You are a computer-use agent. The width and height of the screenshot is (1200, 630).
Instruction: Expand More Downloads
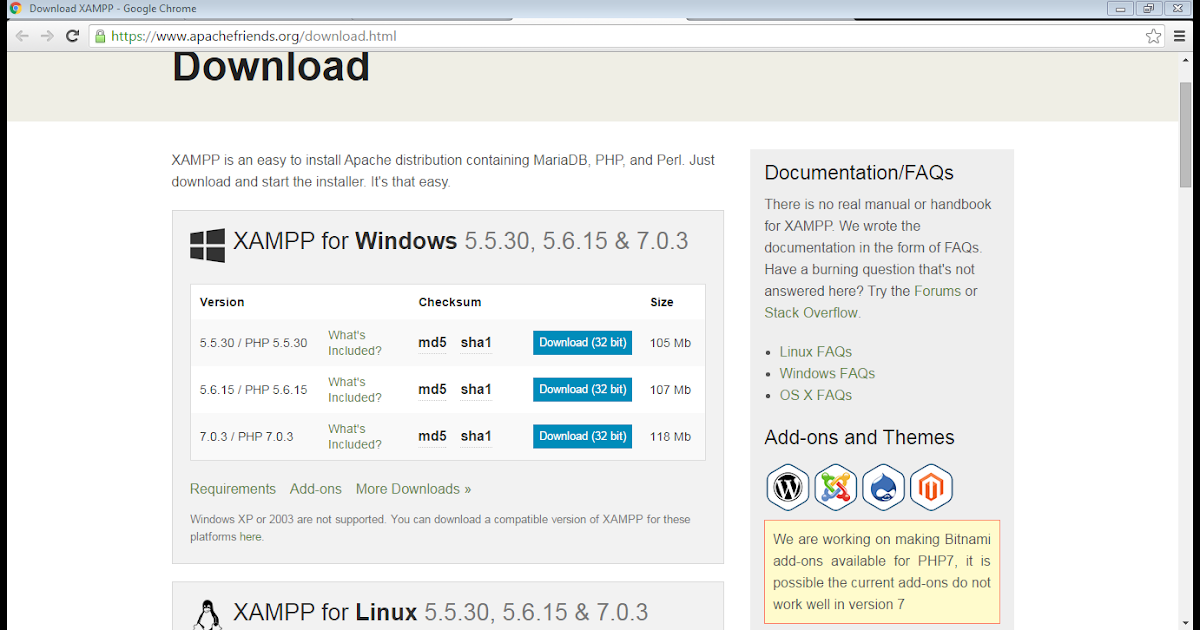click(x=412, y=489)
